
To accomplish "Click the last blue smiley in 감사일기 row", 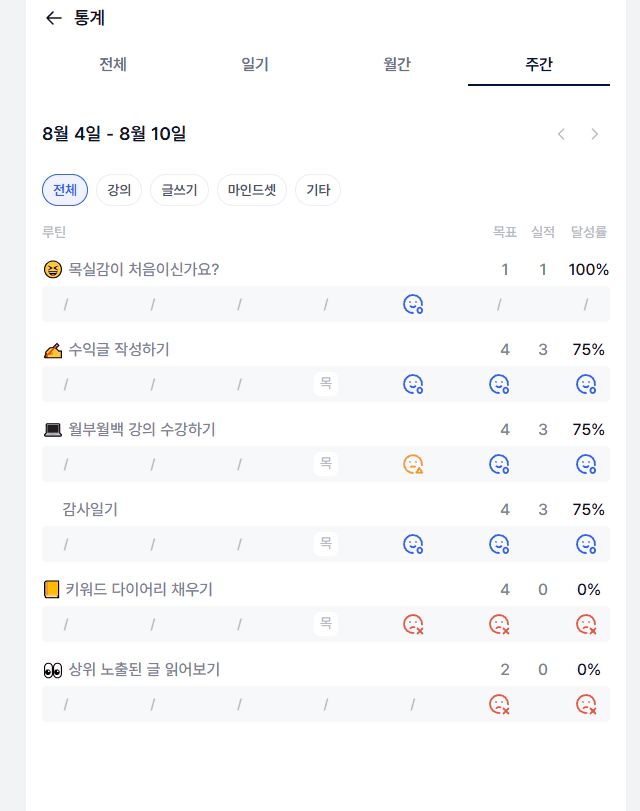I will pos(586,544).
